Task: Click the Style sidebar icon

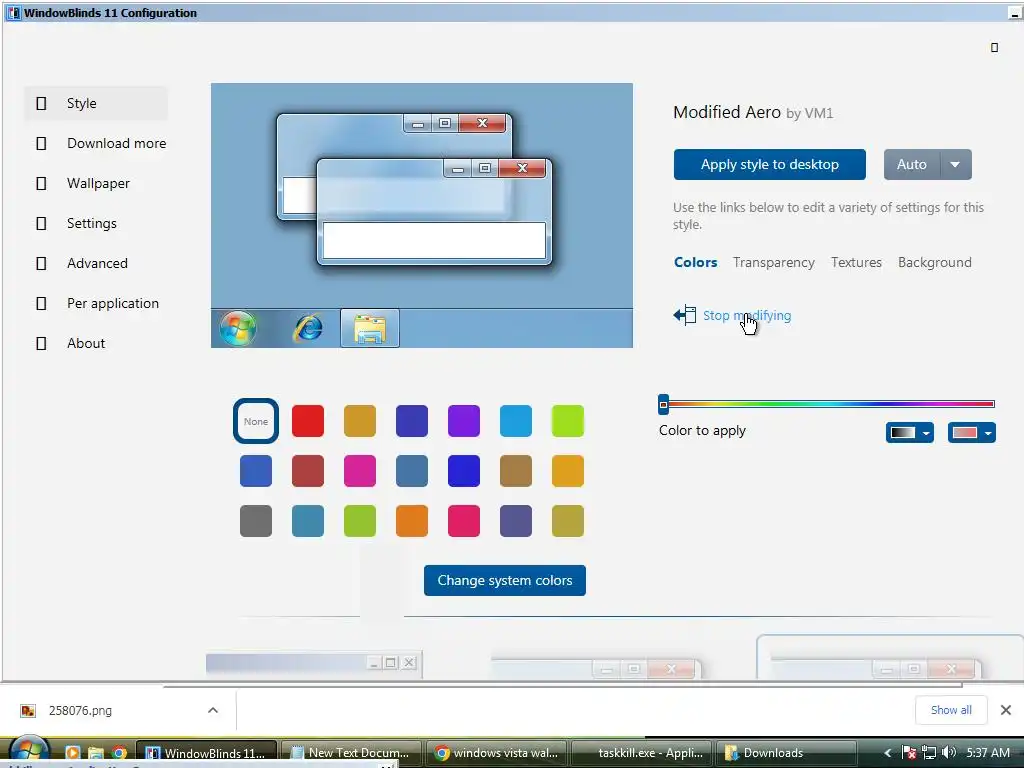Action: [41, 103]
